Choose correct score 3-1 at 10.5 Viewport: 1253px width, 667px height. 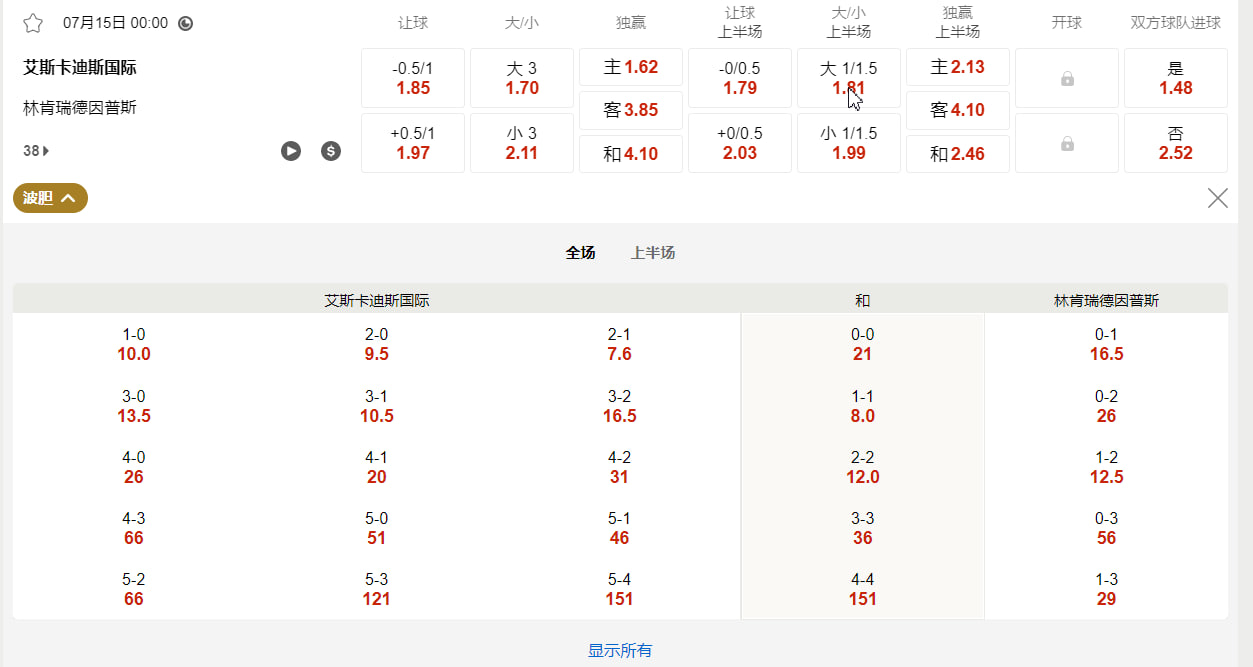[x=377, y=406]
